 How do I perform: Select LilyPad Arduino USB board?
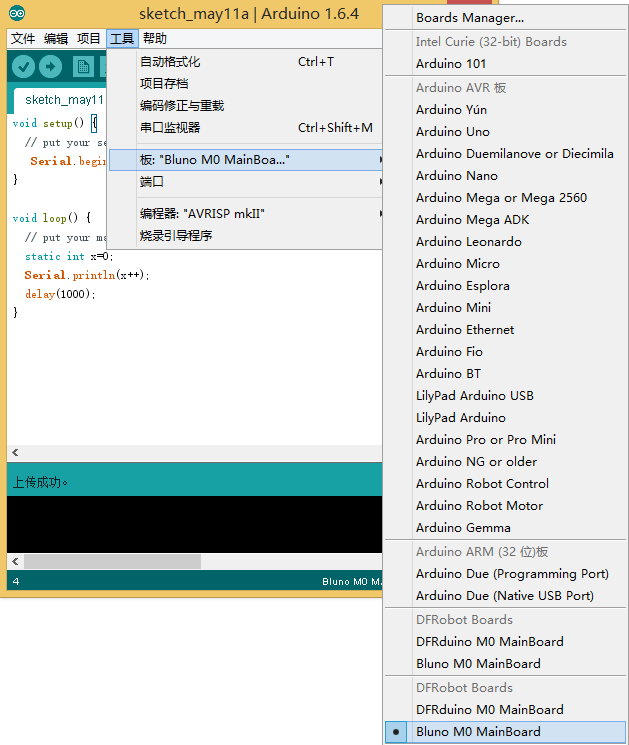click(505, 396)
